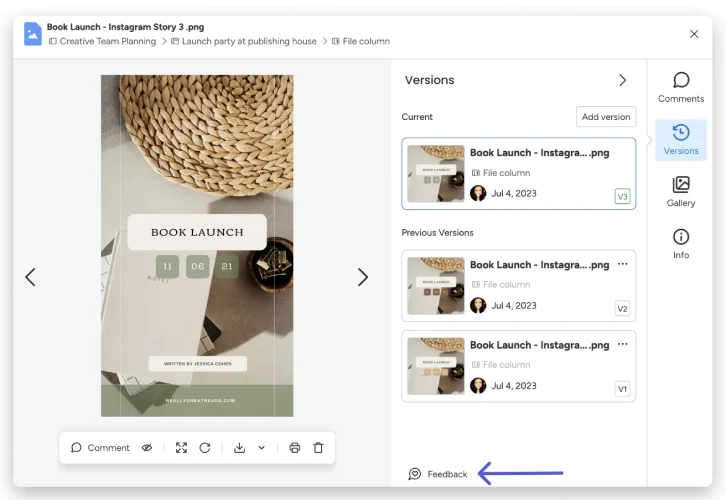Open the download options dropdown arrow
Screen dimensions: 726x500
(262, 448)
